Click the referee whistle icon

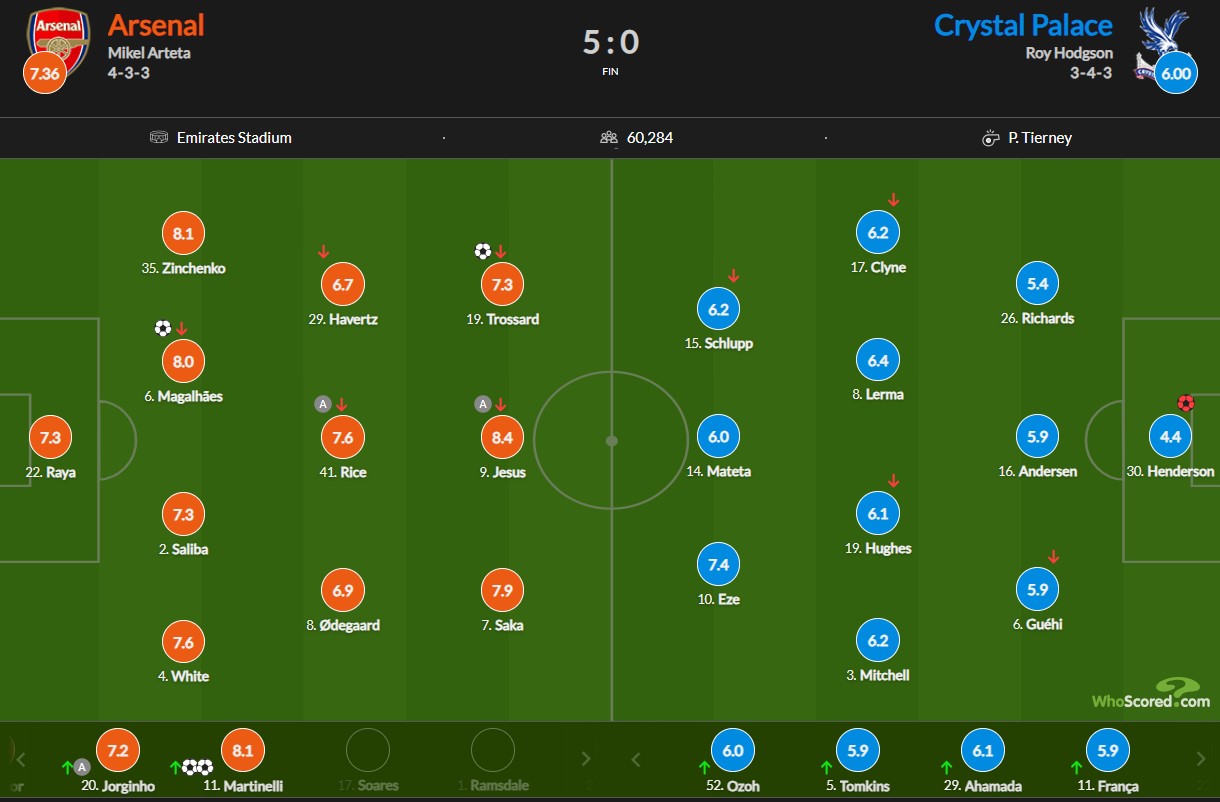click(x=990, y=138)
